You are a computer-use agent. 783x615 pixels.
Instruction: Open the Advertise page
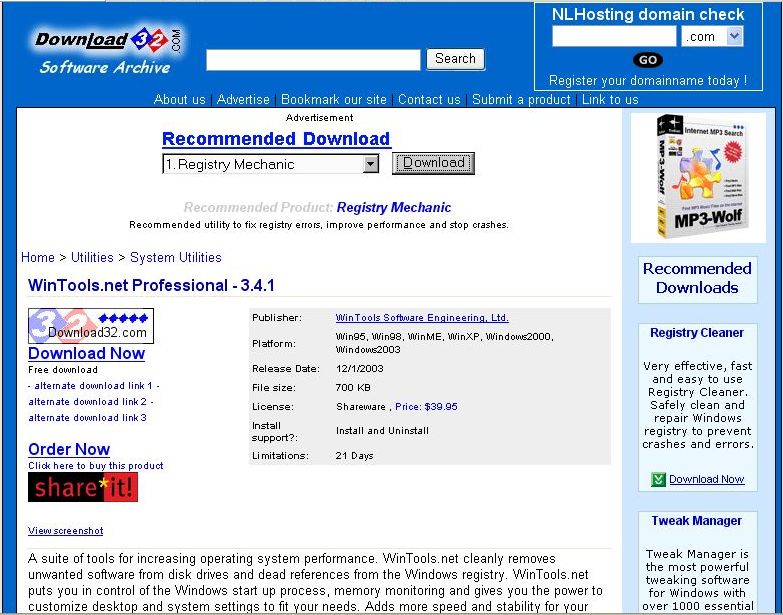tap(243, 99)
